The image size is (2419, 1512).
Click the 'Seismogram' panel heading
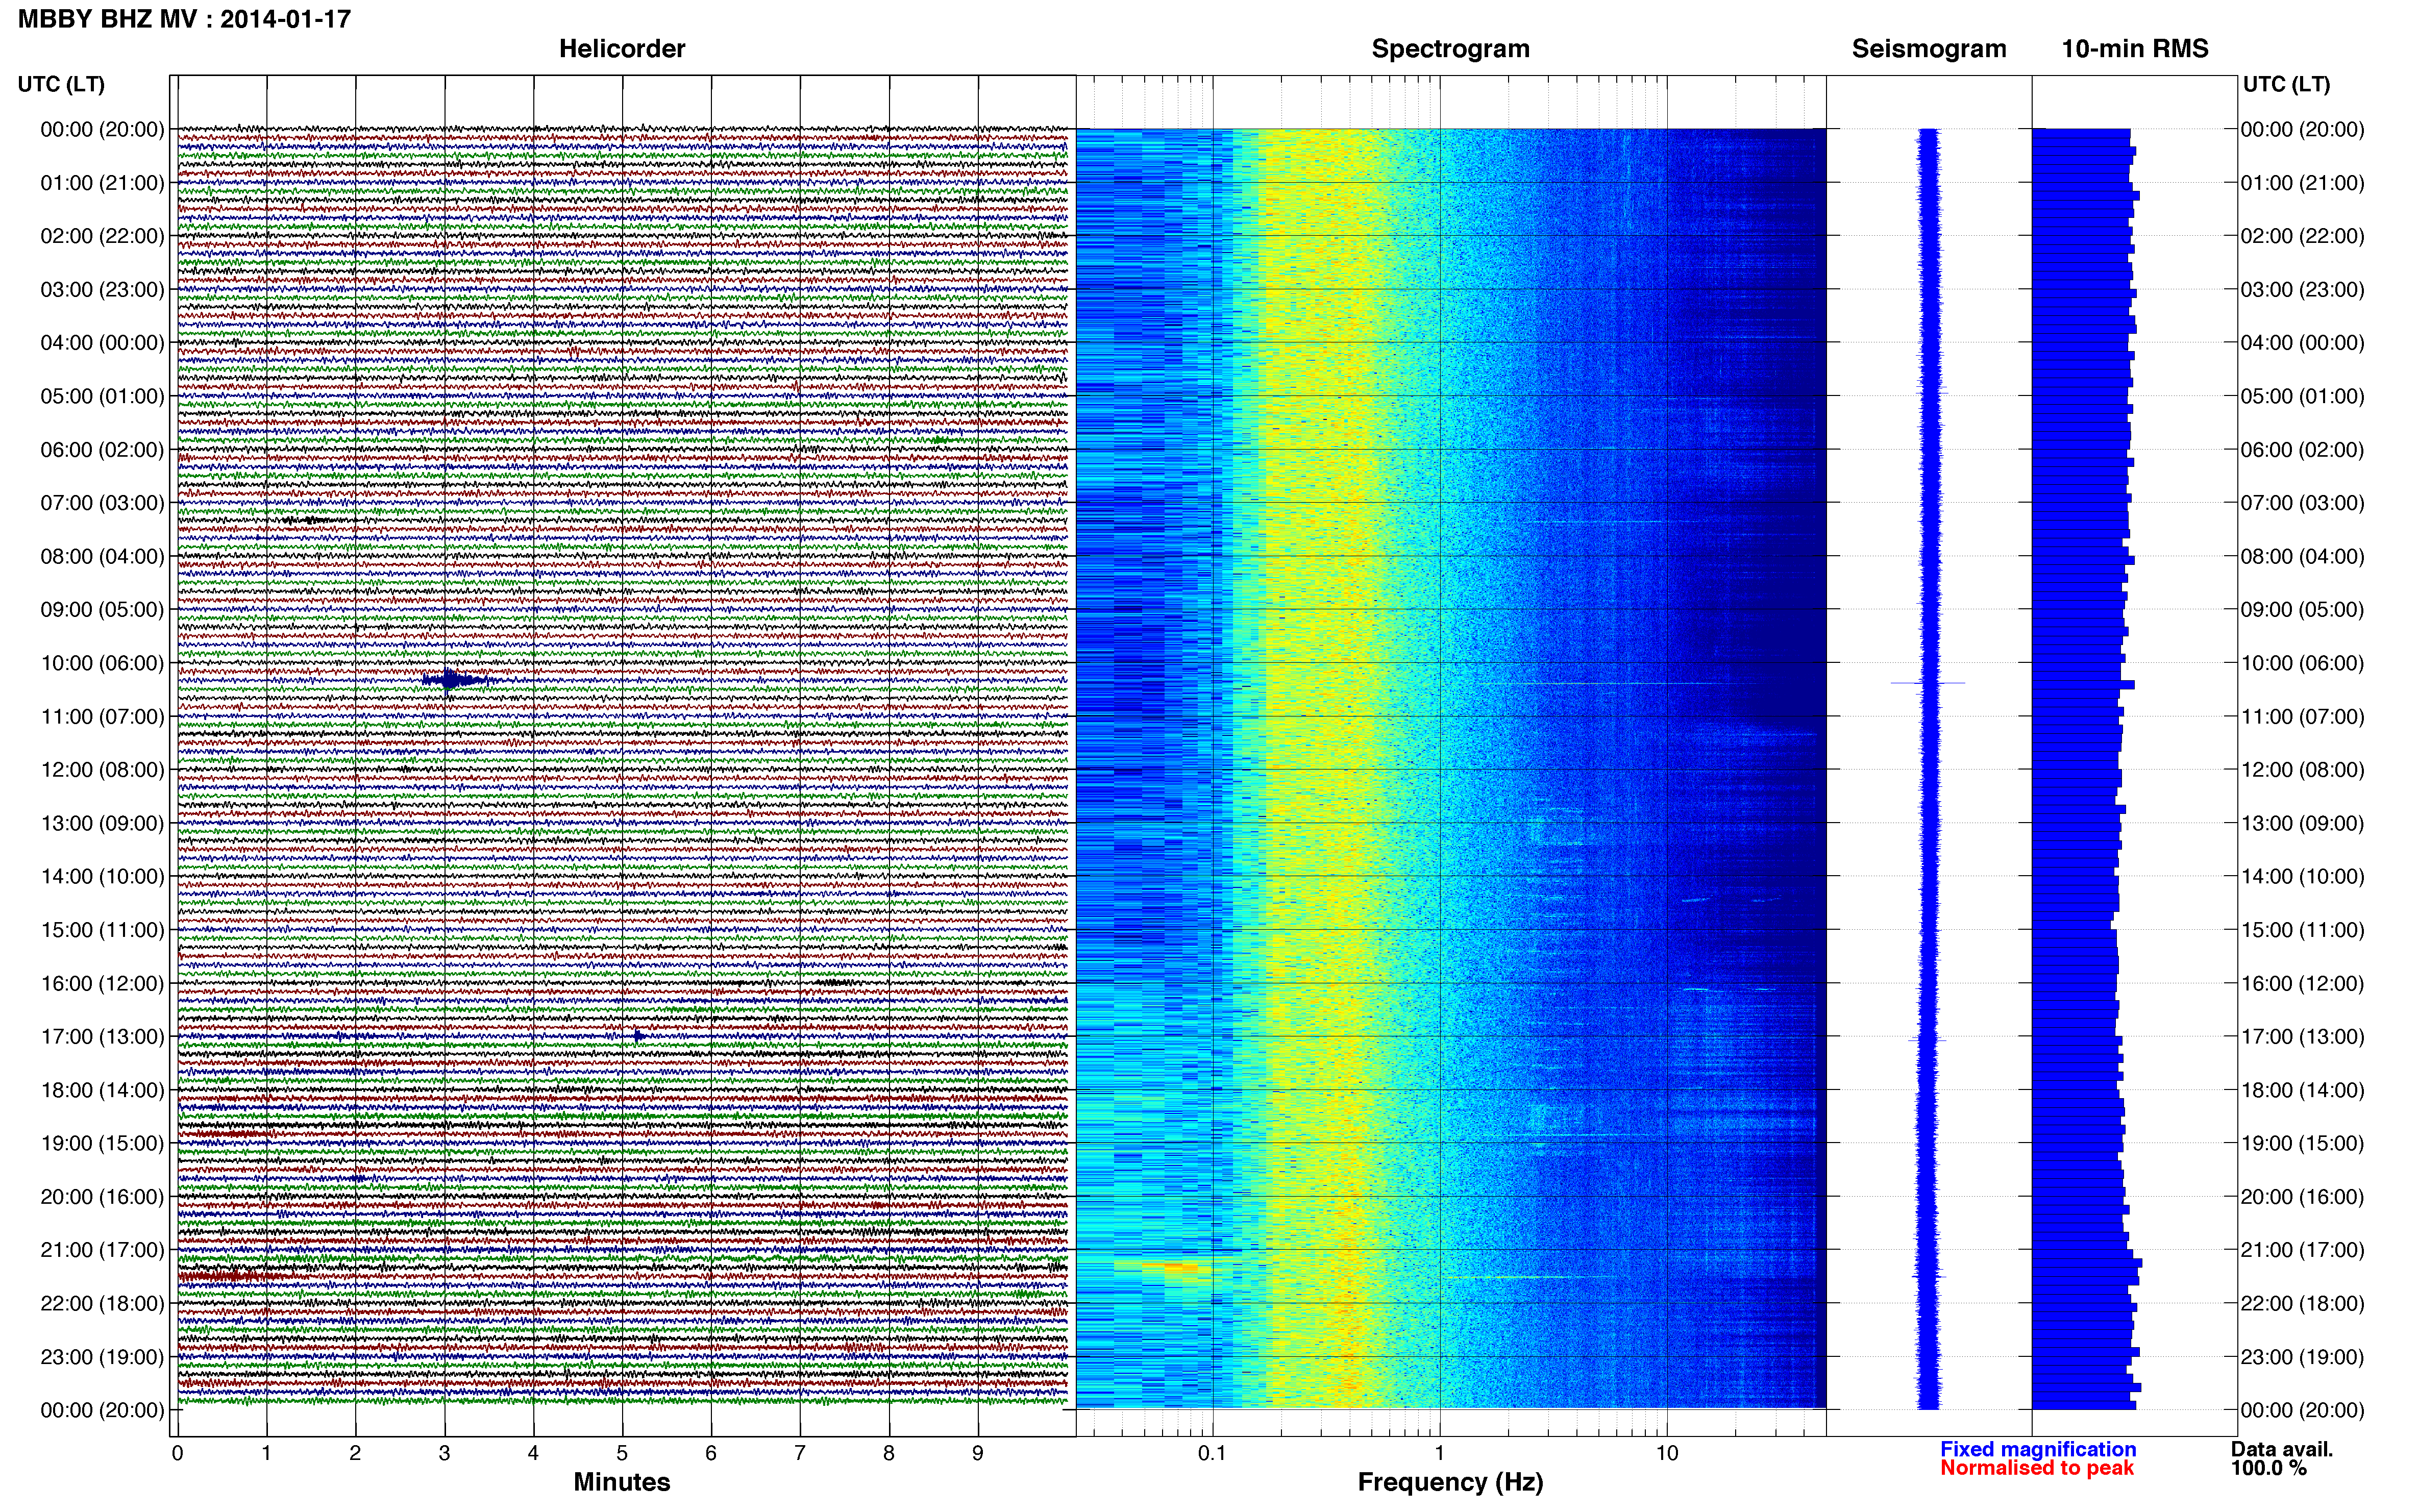[x=1929, y=49]
